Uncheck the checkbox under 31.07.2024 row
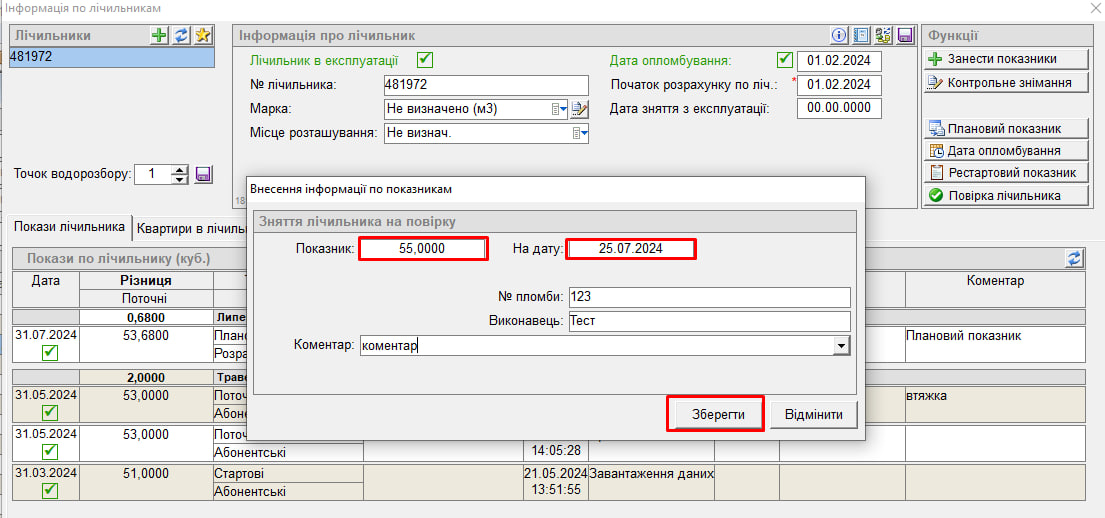This screenshot has height=518, width=1105. [50, 352]
